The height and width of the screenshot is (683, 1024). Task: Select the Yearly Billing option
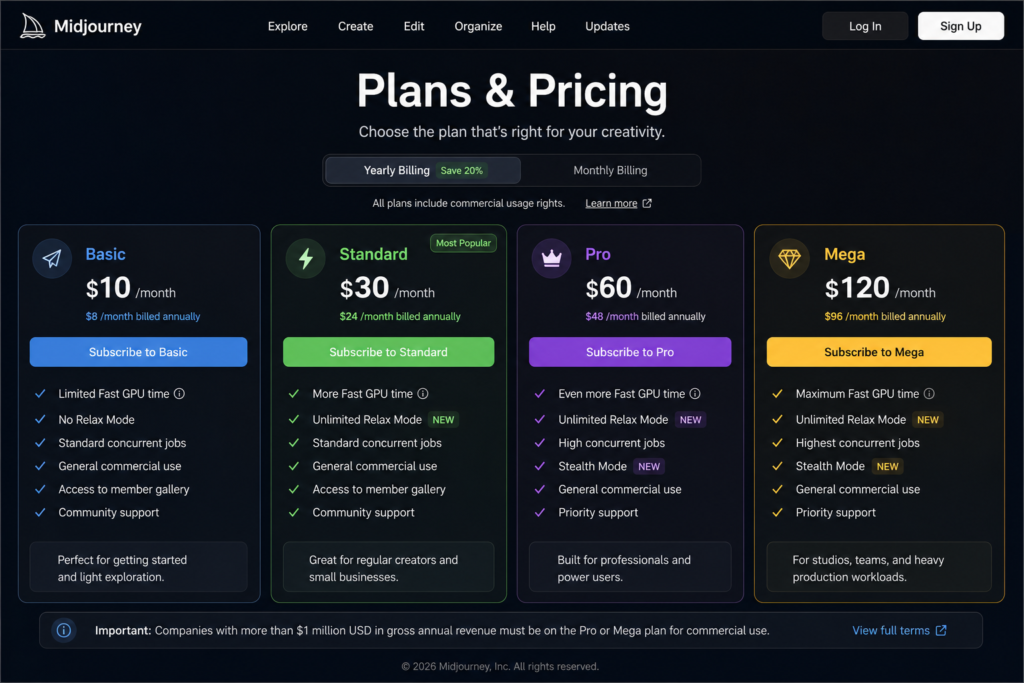tap(423, 170)
